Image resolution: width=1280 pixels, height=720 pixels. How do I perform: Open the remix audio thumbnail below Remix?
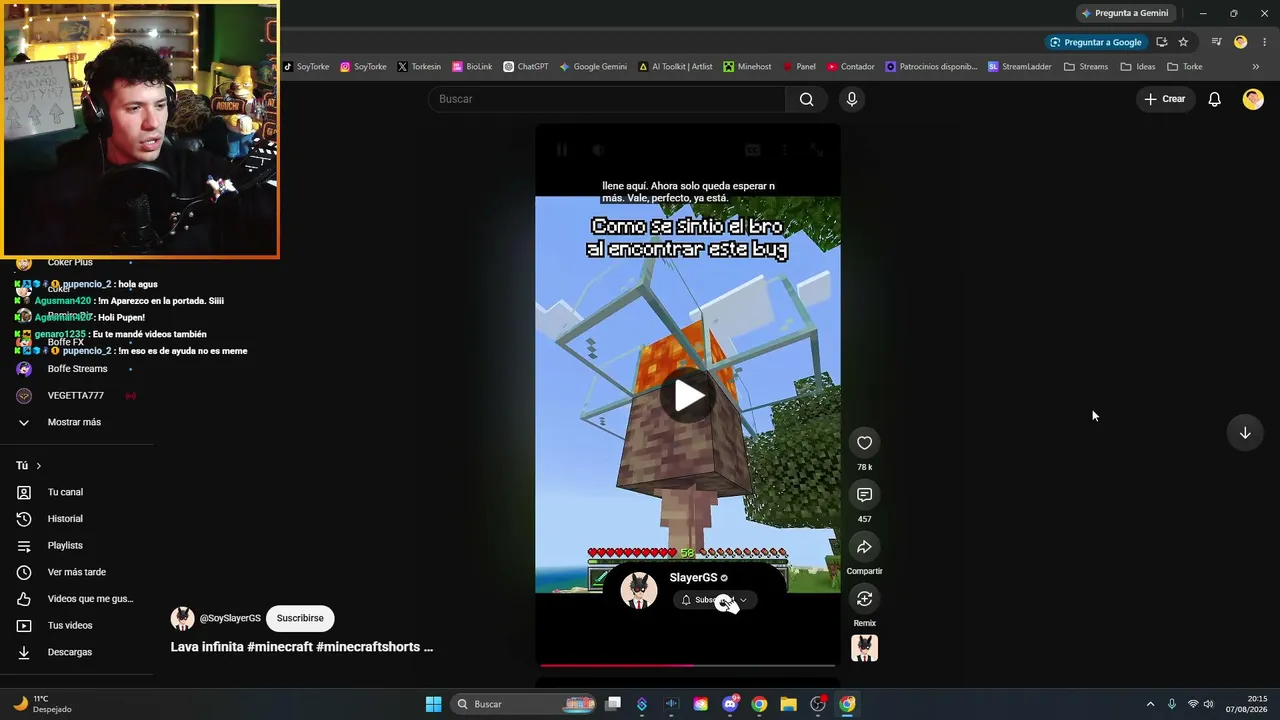point(864,648)
